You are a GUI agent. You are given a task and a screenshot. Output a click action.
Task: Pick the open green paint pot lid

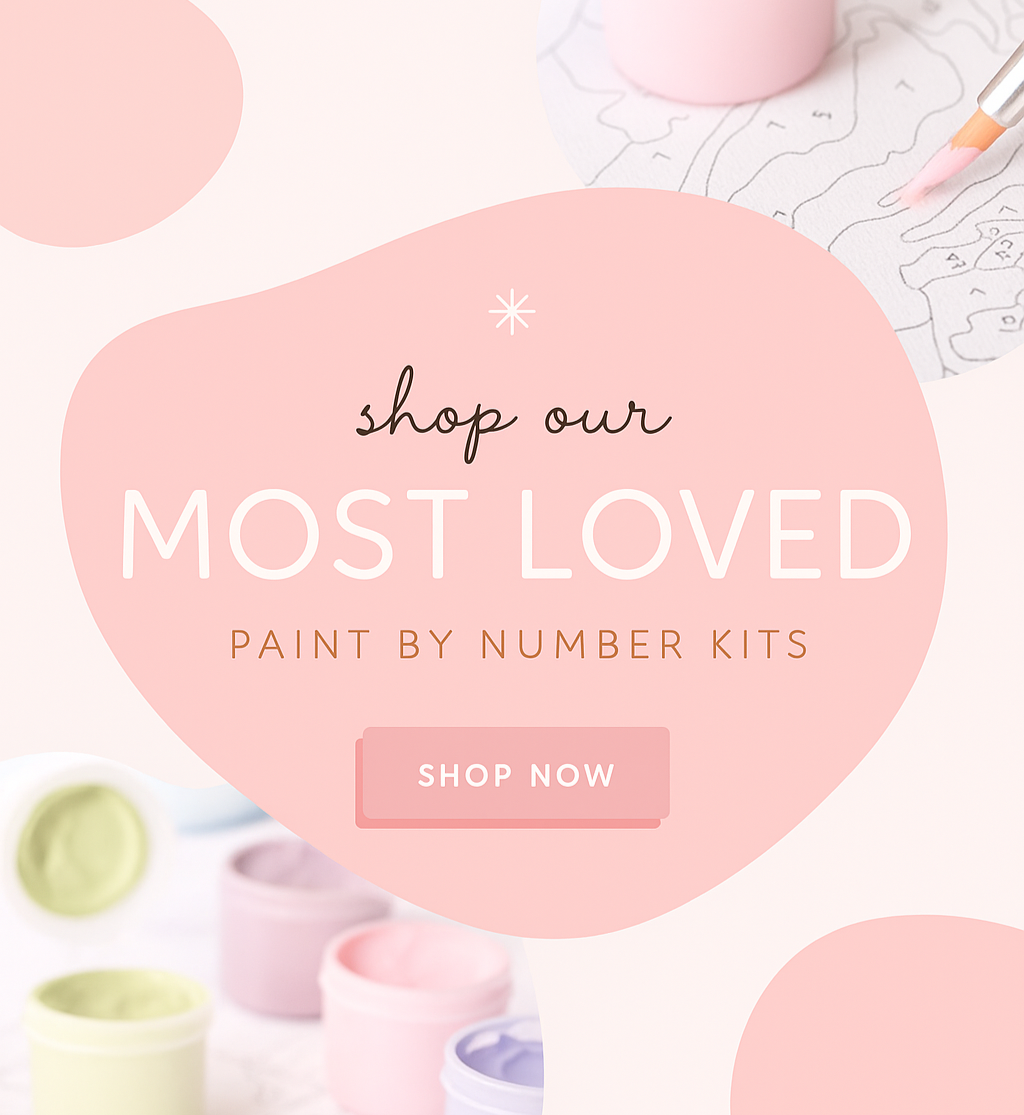click(x=82, y=850)
